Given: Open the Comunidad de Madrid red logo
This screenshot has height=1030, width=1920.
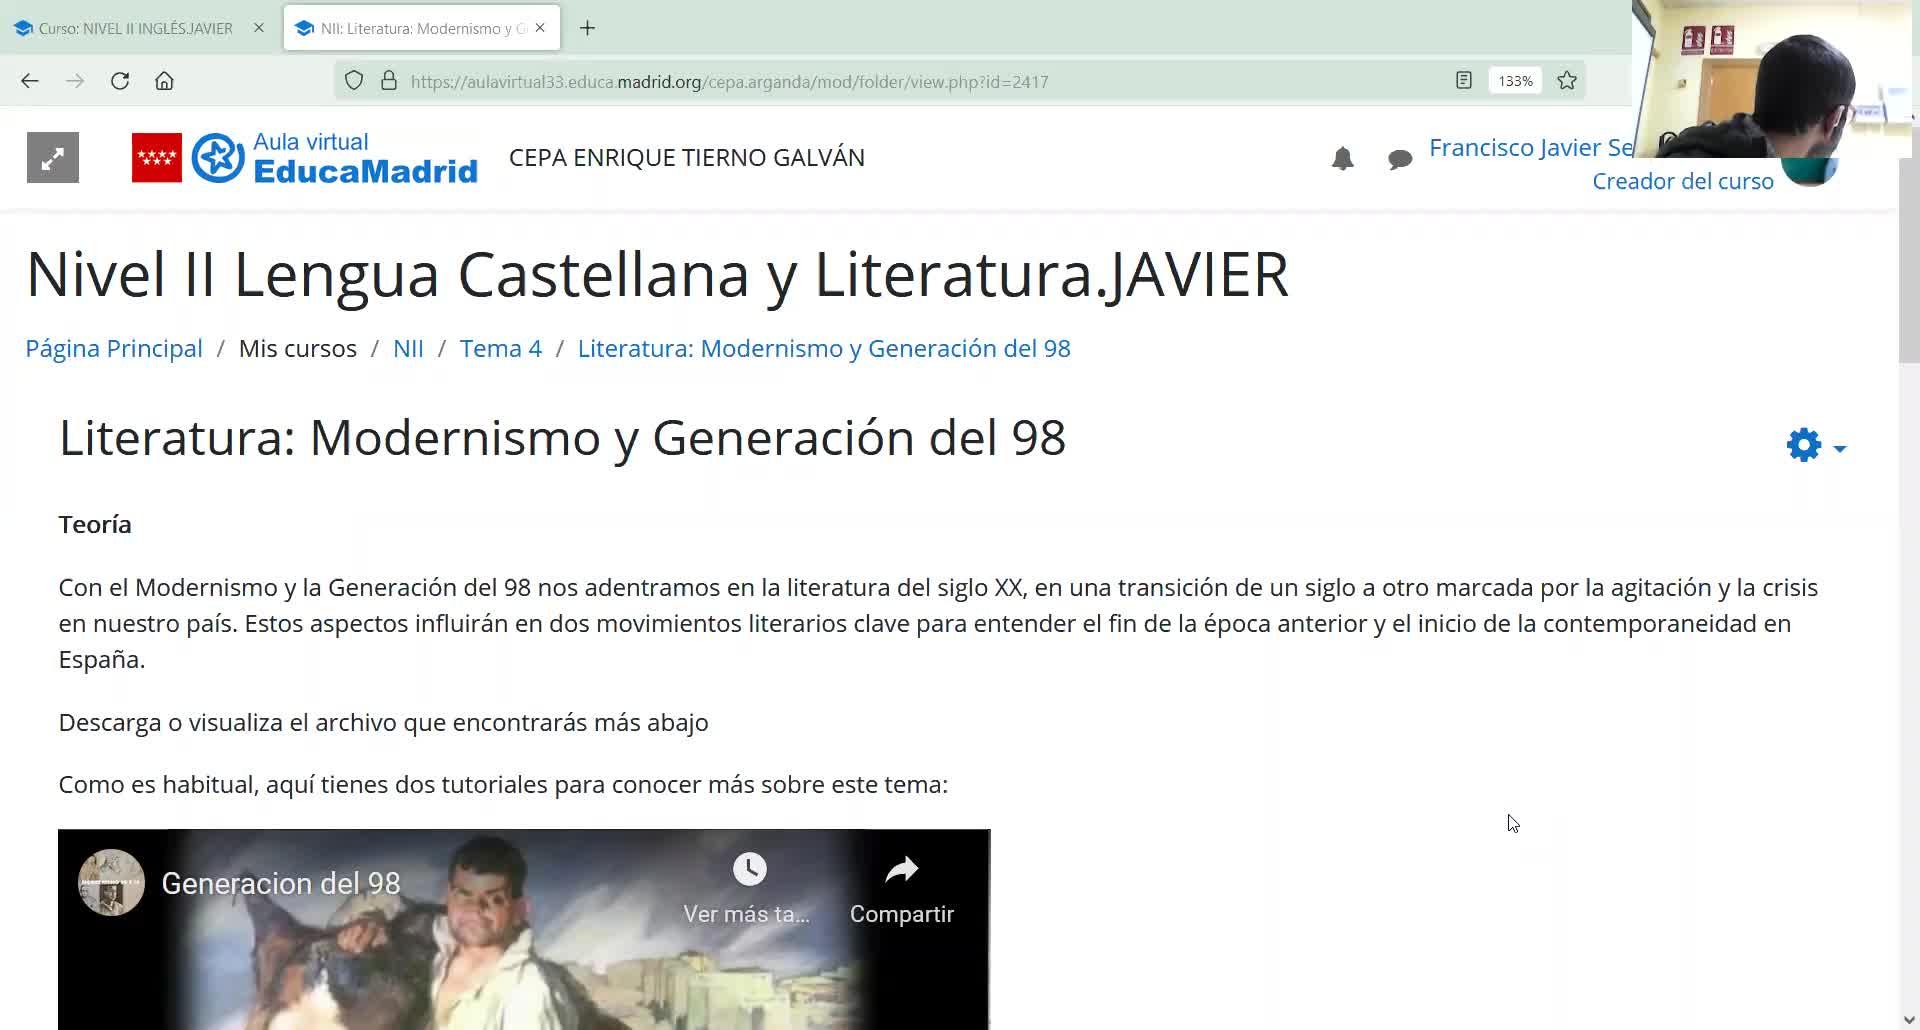Looking at the screenshot, I should click(157, 158).
